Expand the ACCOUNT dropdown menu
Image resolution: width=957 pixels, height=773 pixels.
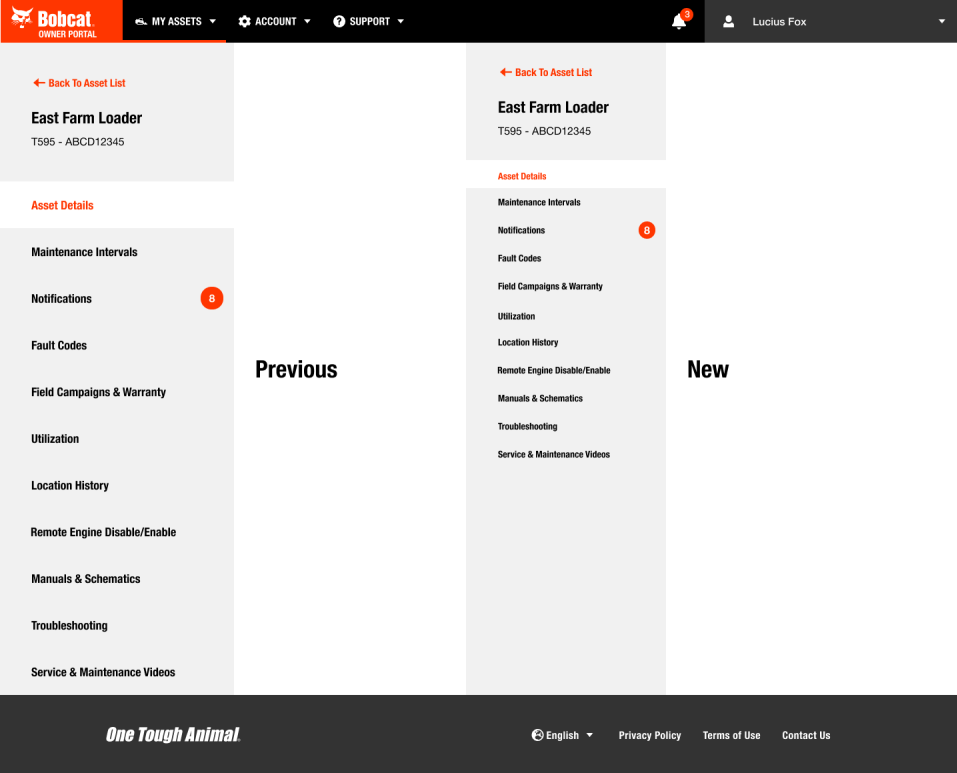pos(274,20)
